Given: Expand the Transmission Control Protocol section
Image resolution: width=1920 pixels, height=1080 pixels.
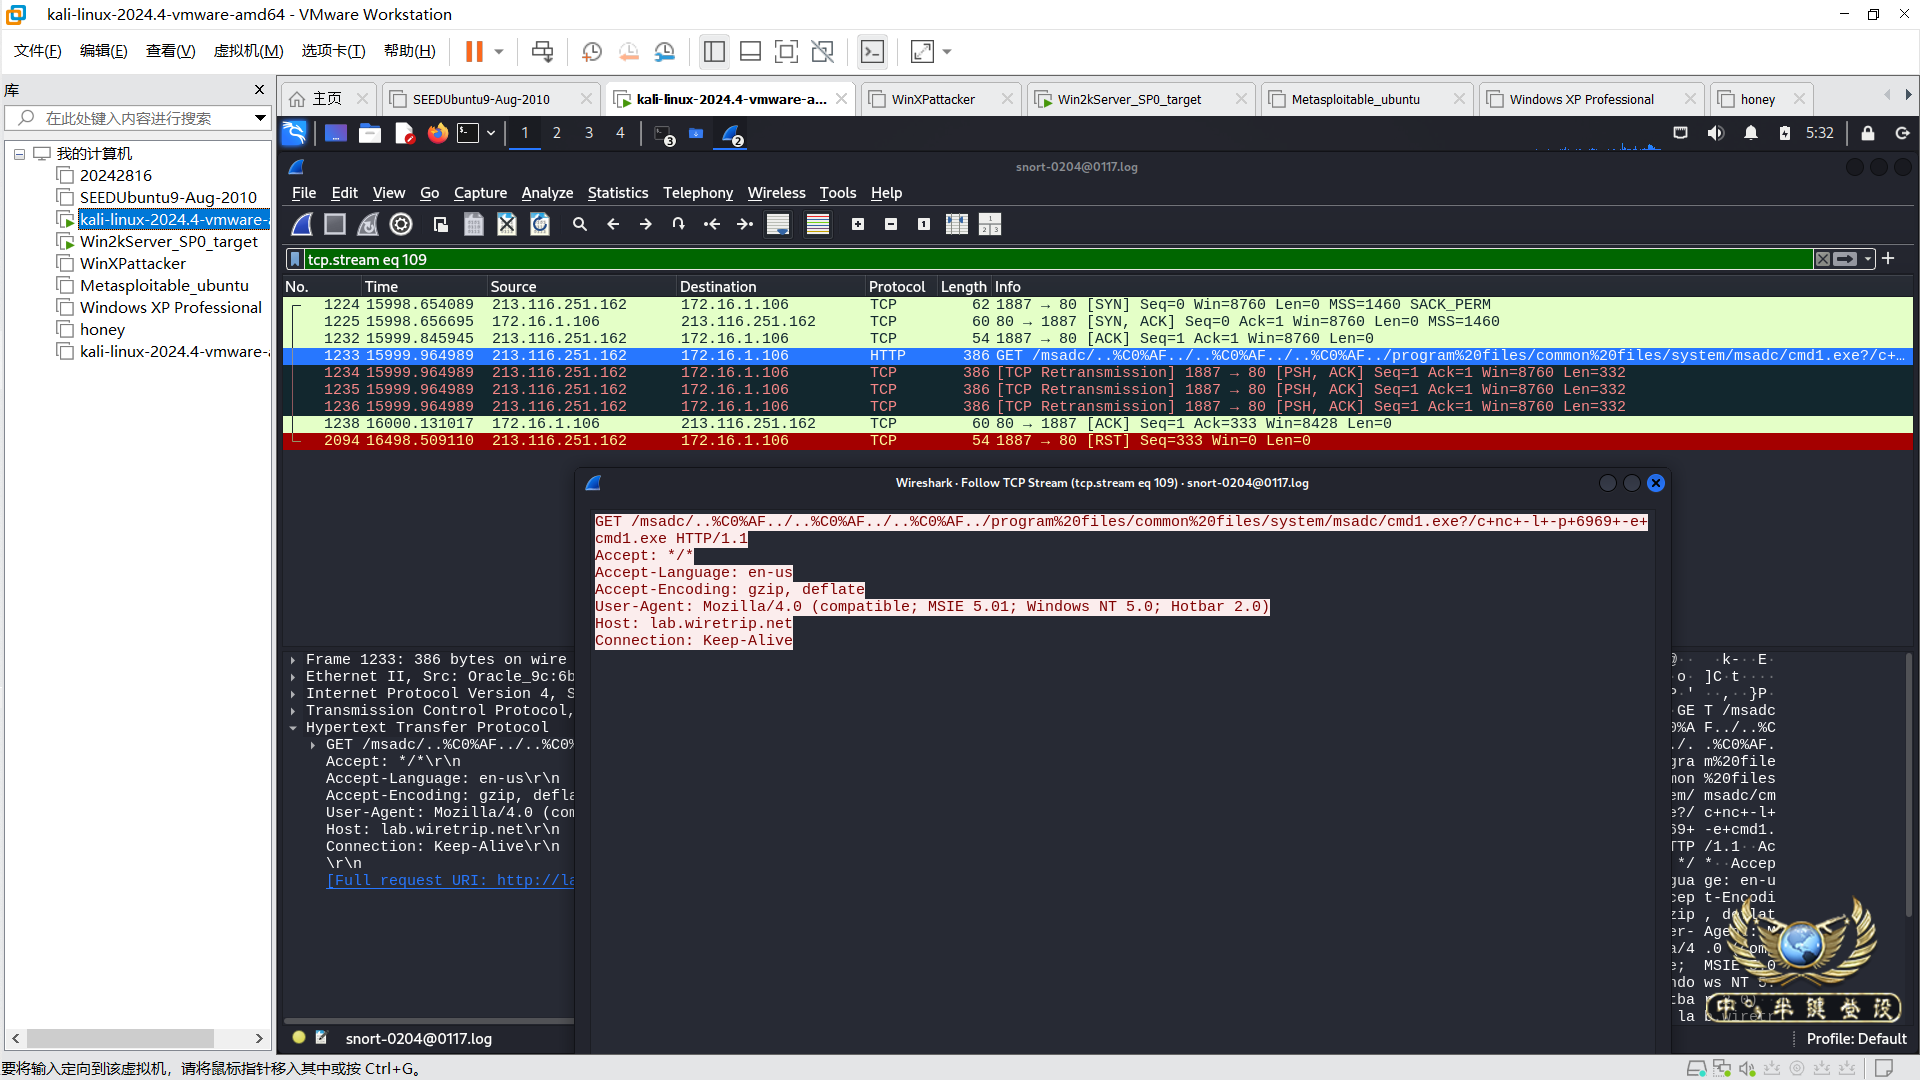Looking at the screenshot, I should (293, 711).
